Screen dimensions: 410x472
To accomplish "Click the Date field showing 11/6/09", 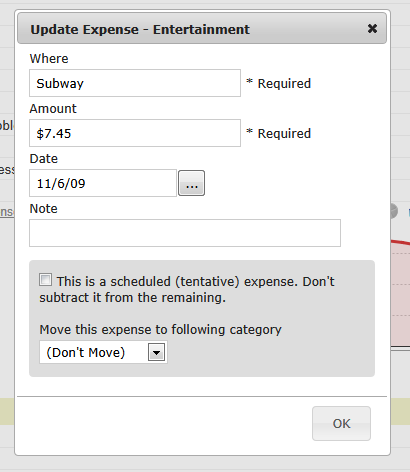I will pos(103,183).
